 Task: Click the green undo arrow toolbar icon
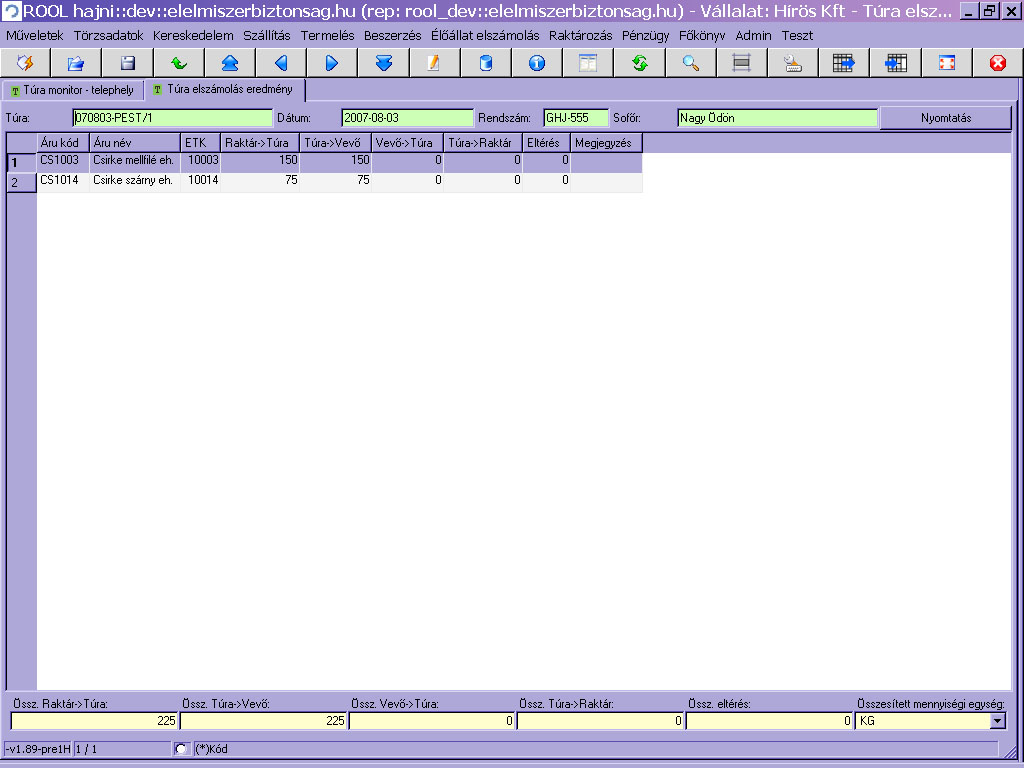(179, 63)
